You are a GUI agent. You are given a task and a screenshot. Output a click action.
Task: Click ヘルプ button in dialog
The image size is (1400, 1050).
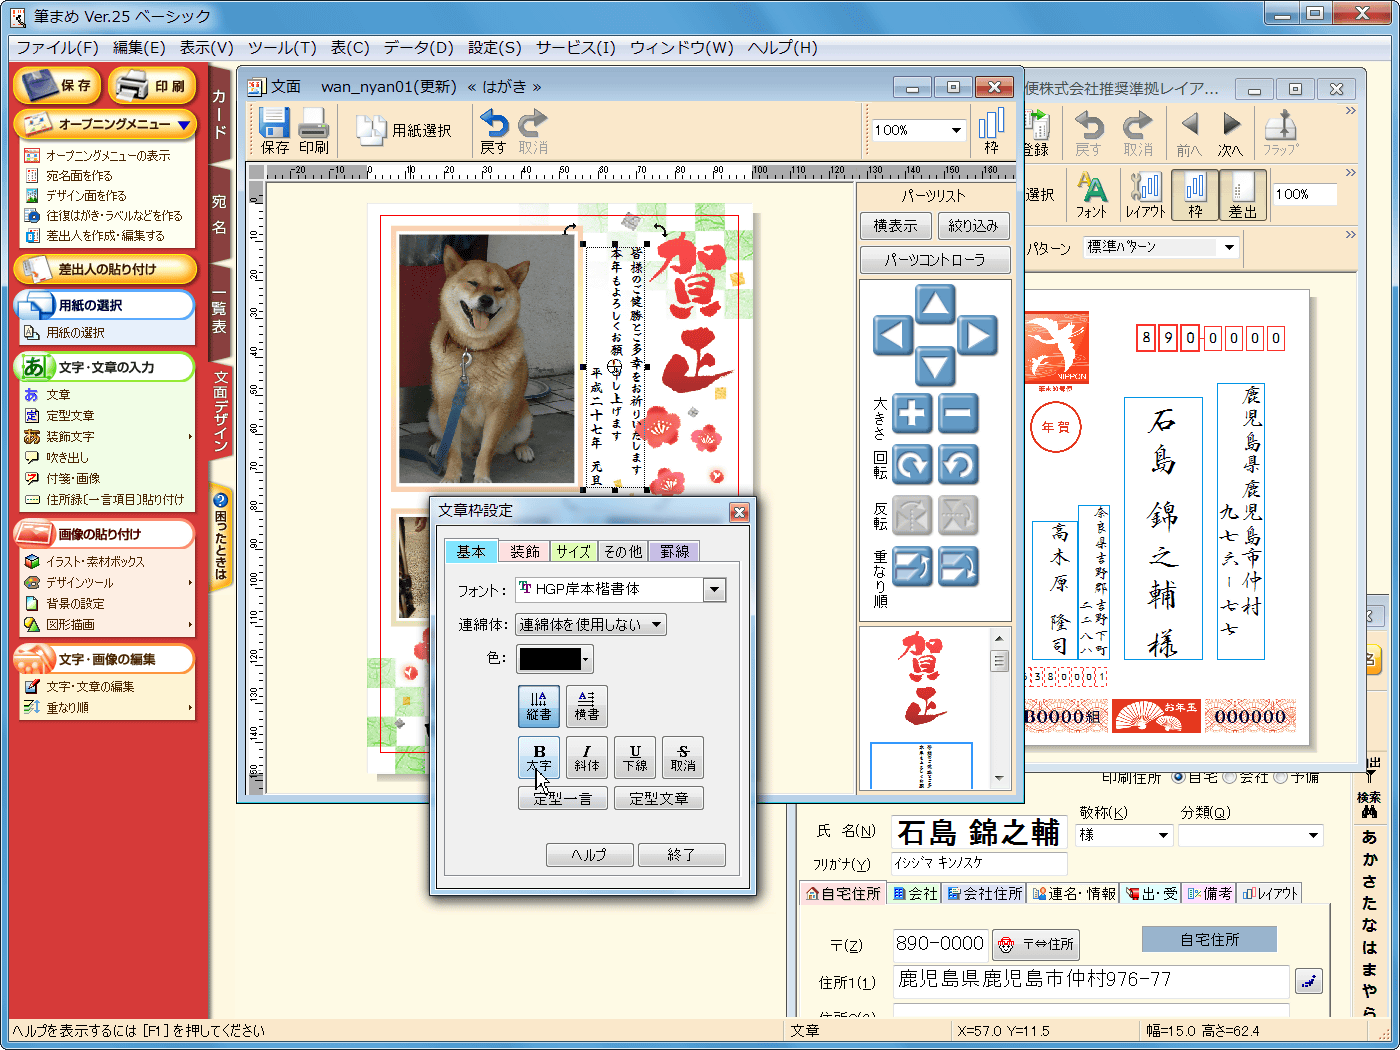click(589, 855)
